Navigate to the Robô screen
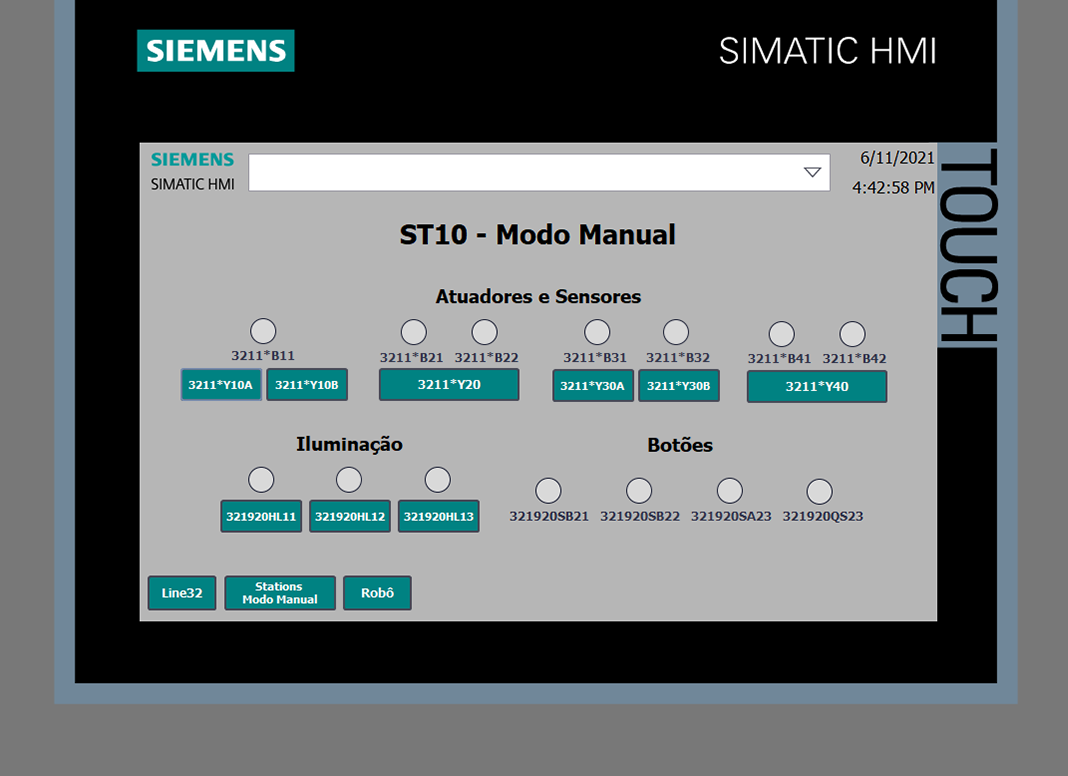This screenshot has height=776, width=1068. (377, 593)
